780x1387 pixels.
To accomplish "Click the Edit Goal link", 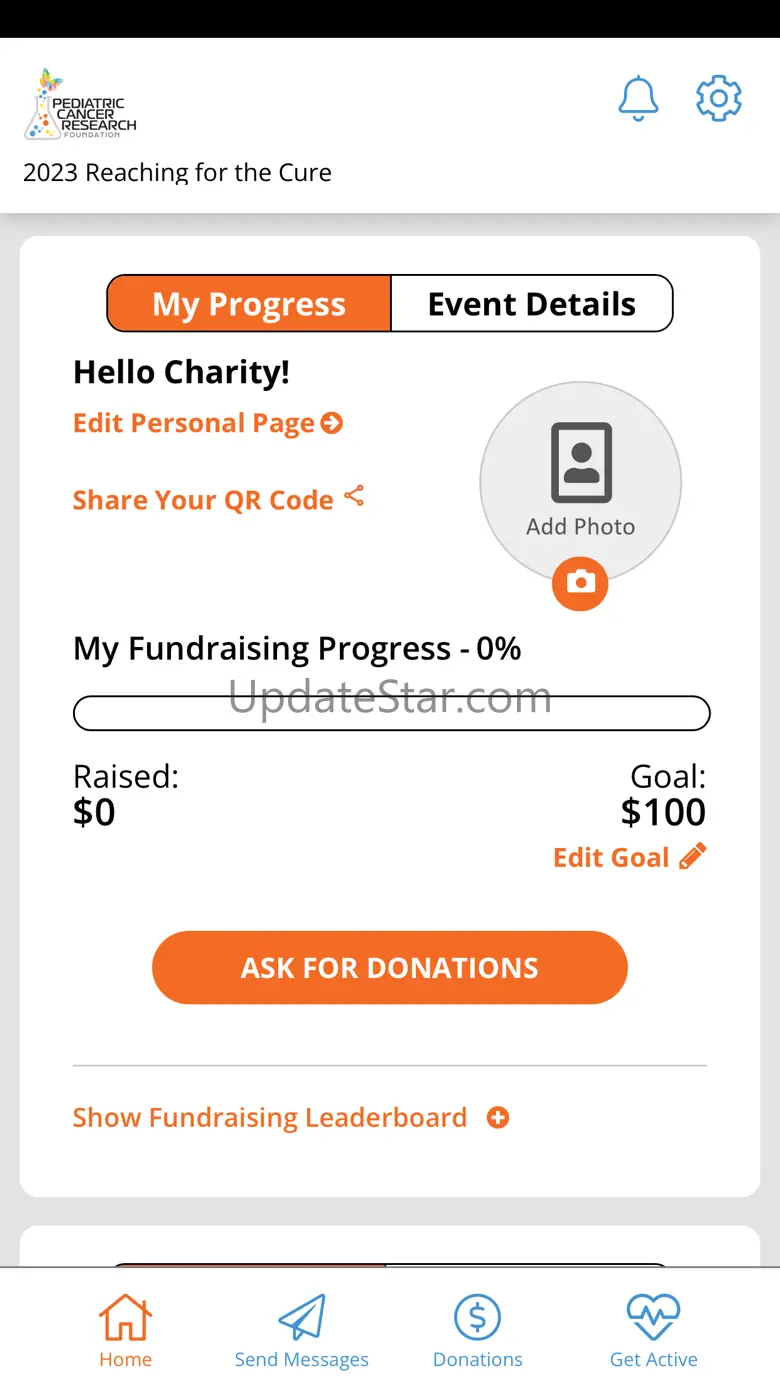I will 611,857.
